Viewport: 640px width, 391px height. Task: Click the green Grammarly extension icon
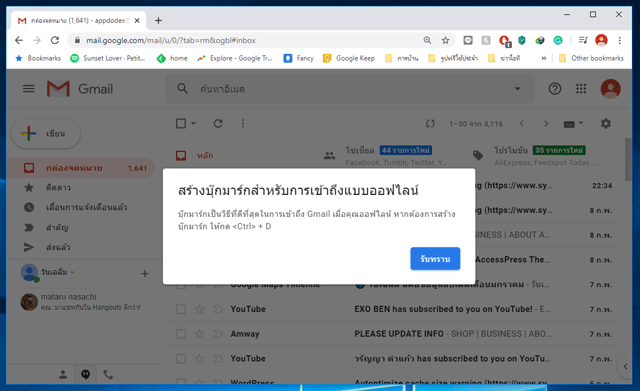(558, 40)
